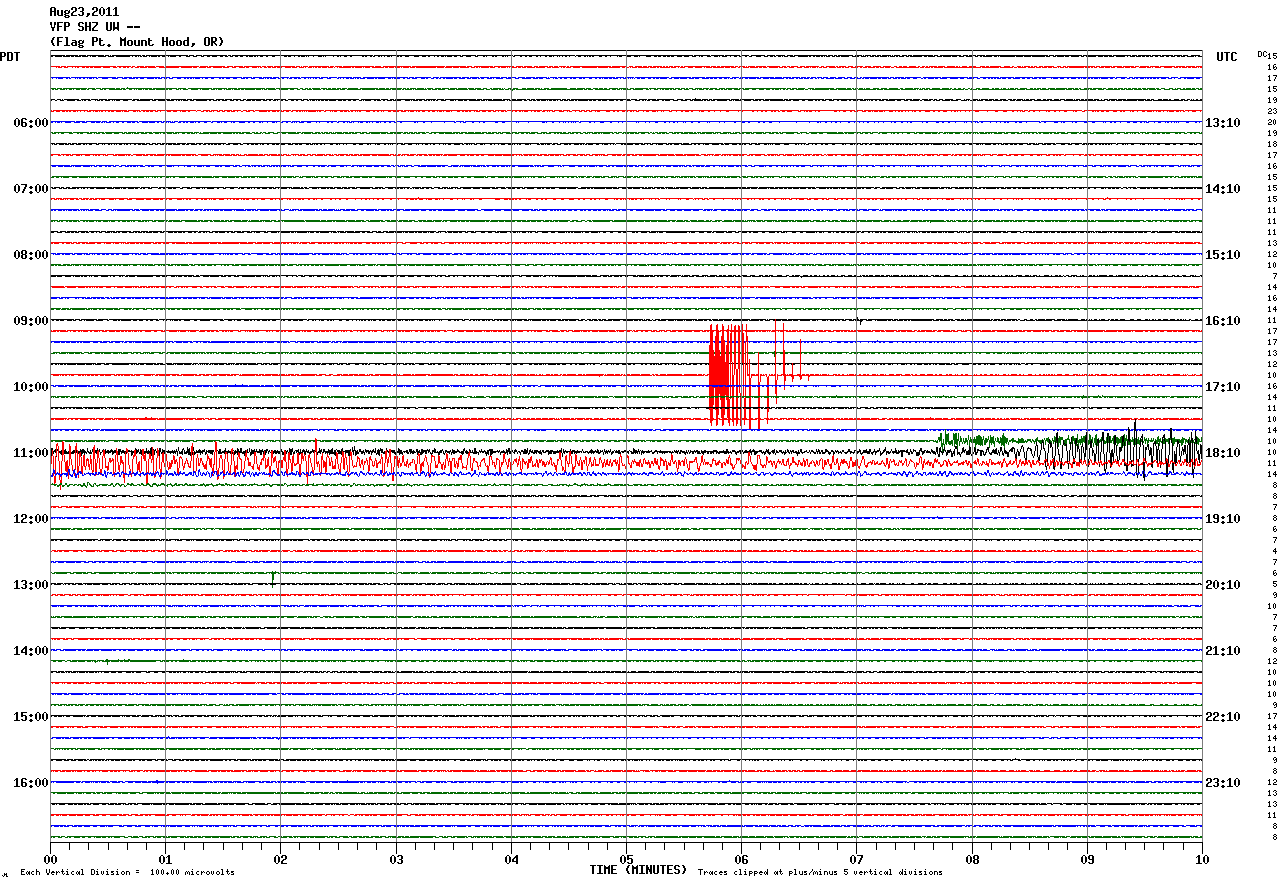1282x886 pixels.
Task: Click the green spike on the 13:00 trace
Action: coord(273,577)
